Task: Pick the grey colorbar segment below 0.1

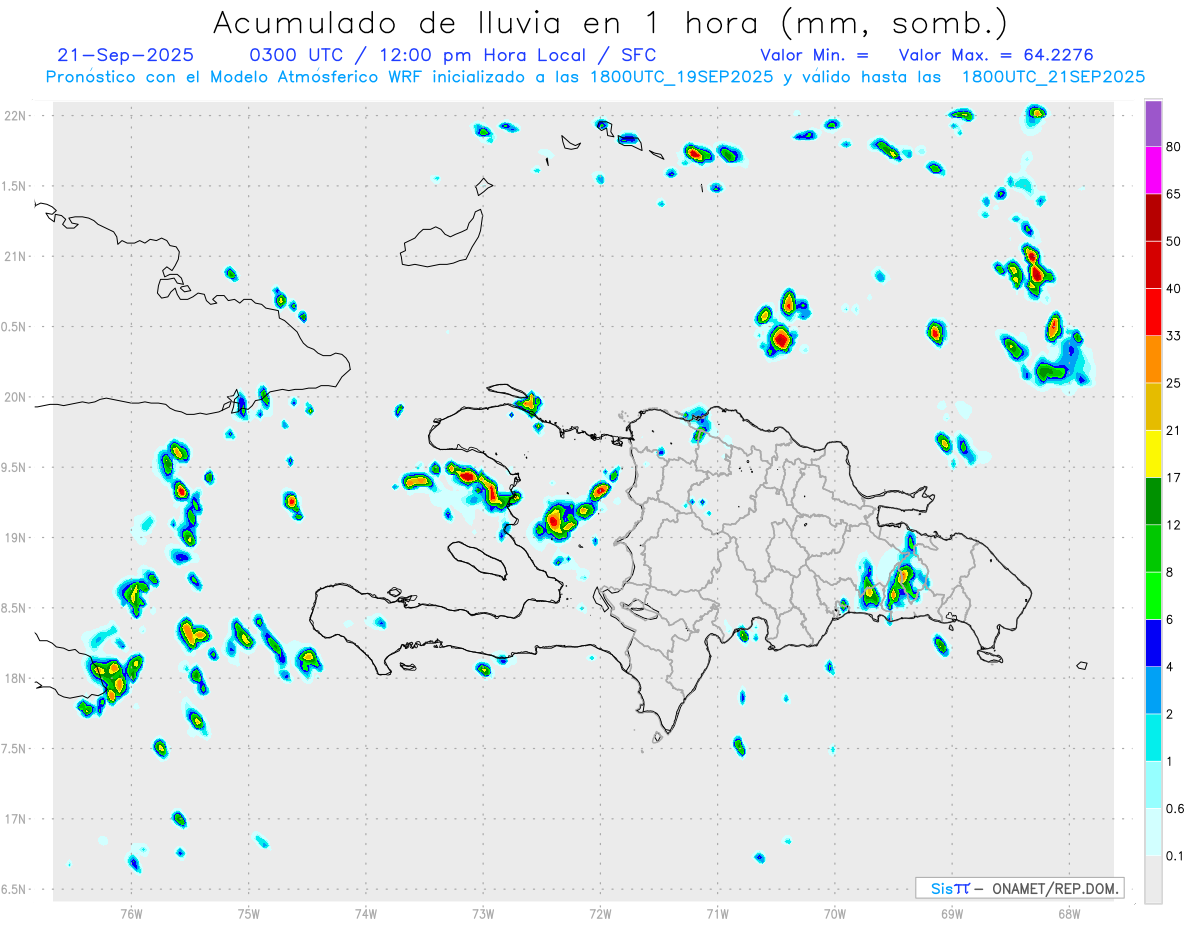Action: coord(1153,879)
